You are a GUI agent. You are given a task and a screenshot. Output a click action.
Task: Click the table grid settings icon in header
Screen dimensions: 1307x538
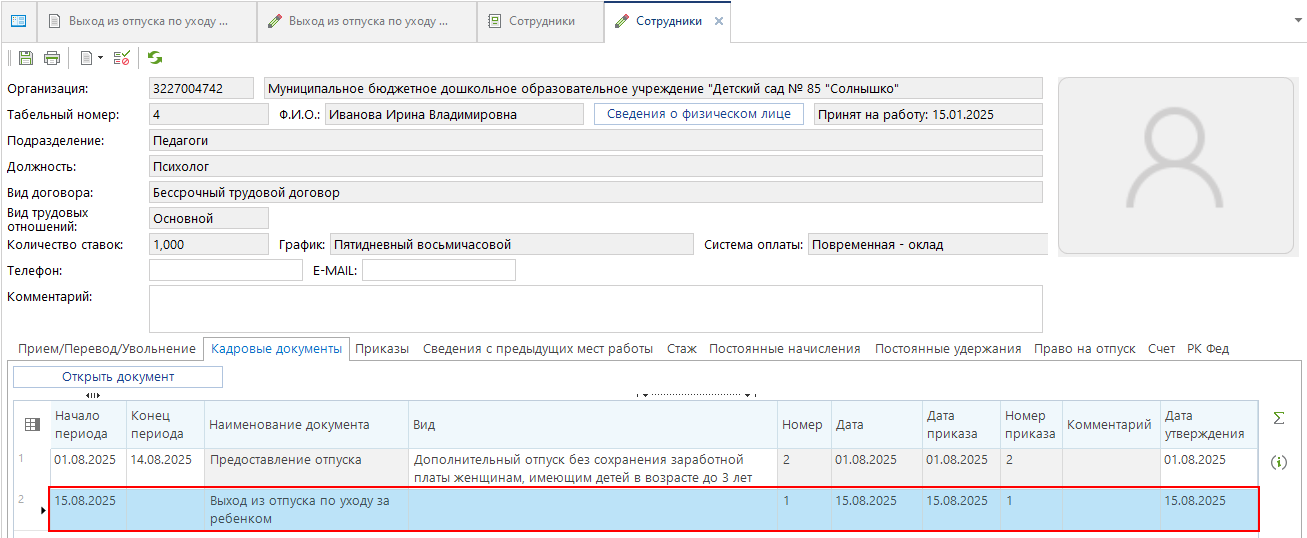pyautogui.click(x=32, y=425)
